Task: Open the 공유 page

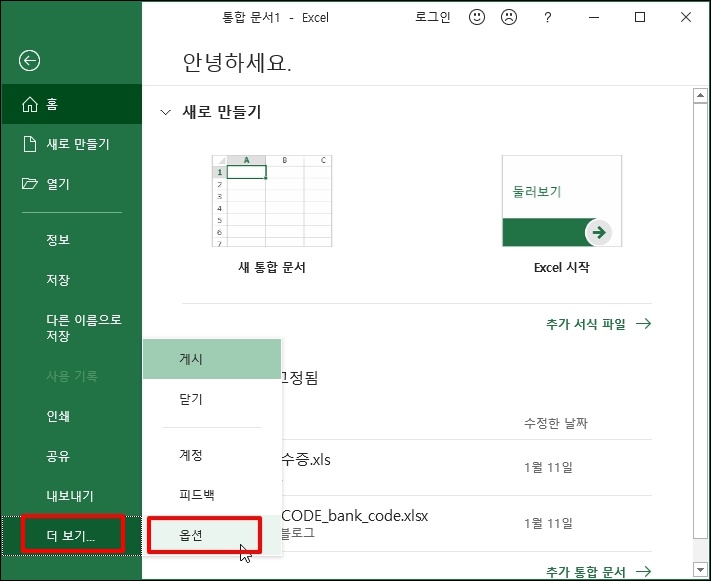Action: click(x=72, y=456)
